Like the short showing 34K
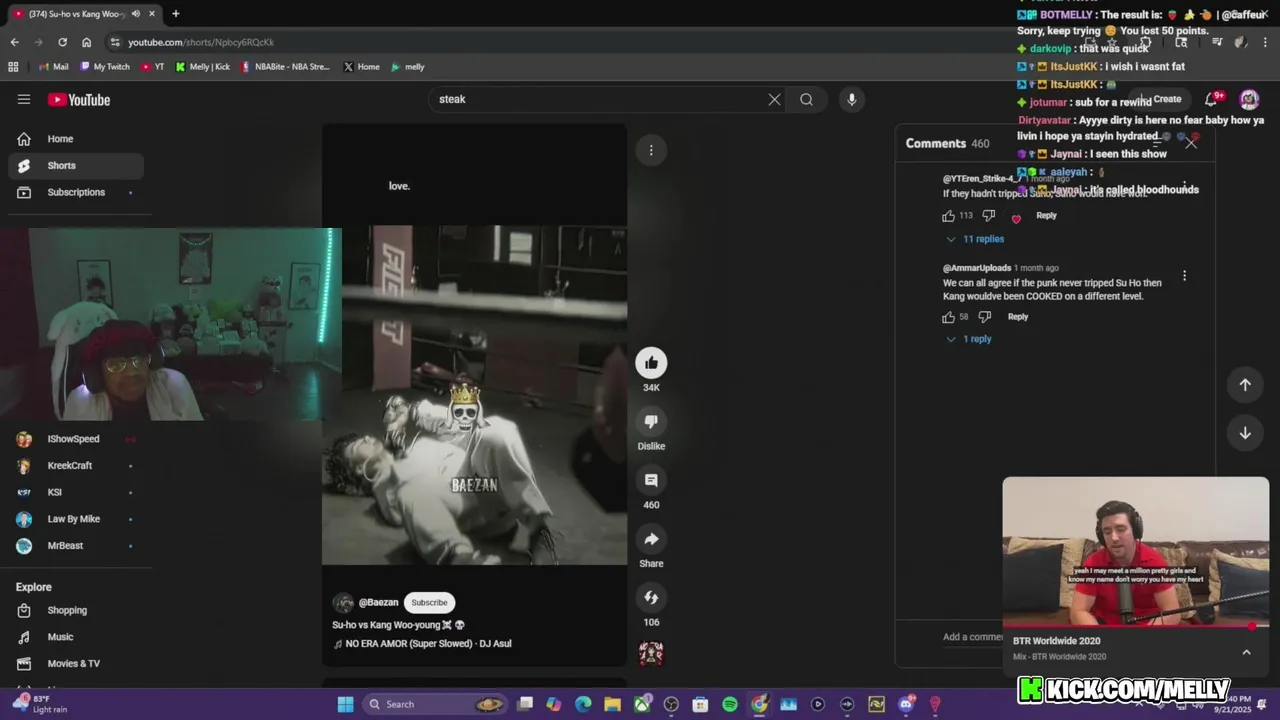The image size is (1280, 720). (x=651, y=363)
